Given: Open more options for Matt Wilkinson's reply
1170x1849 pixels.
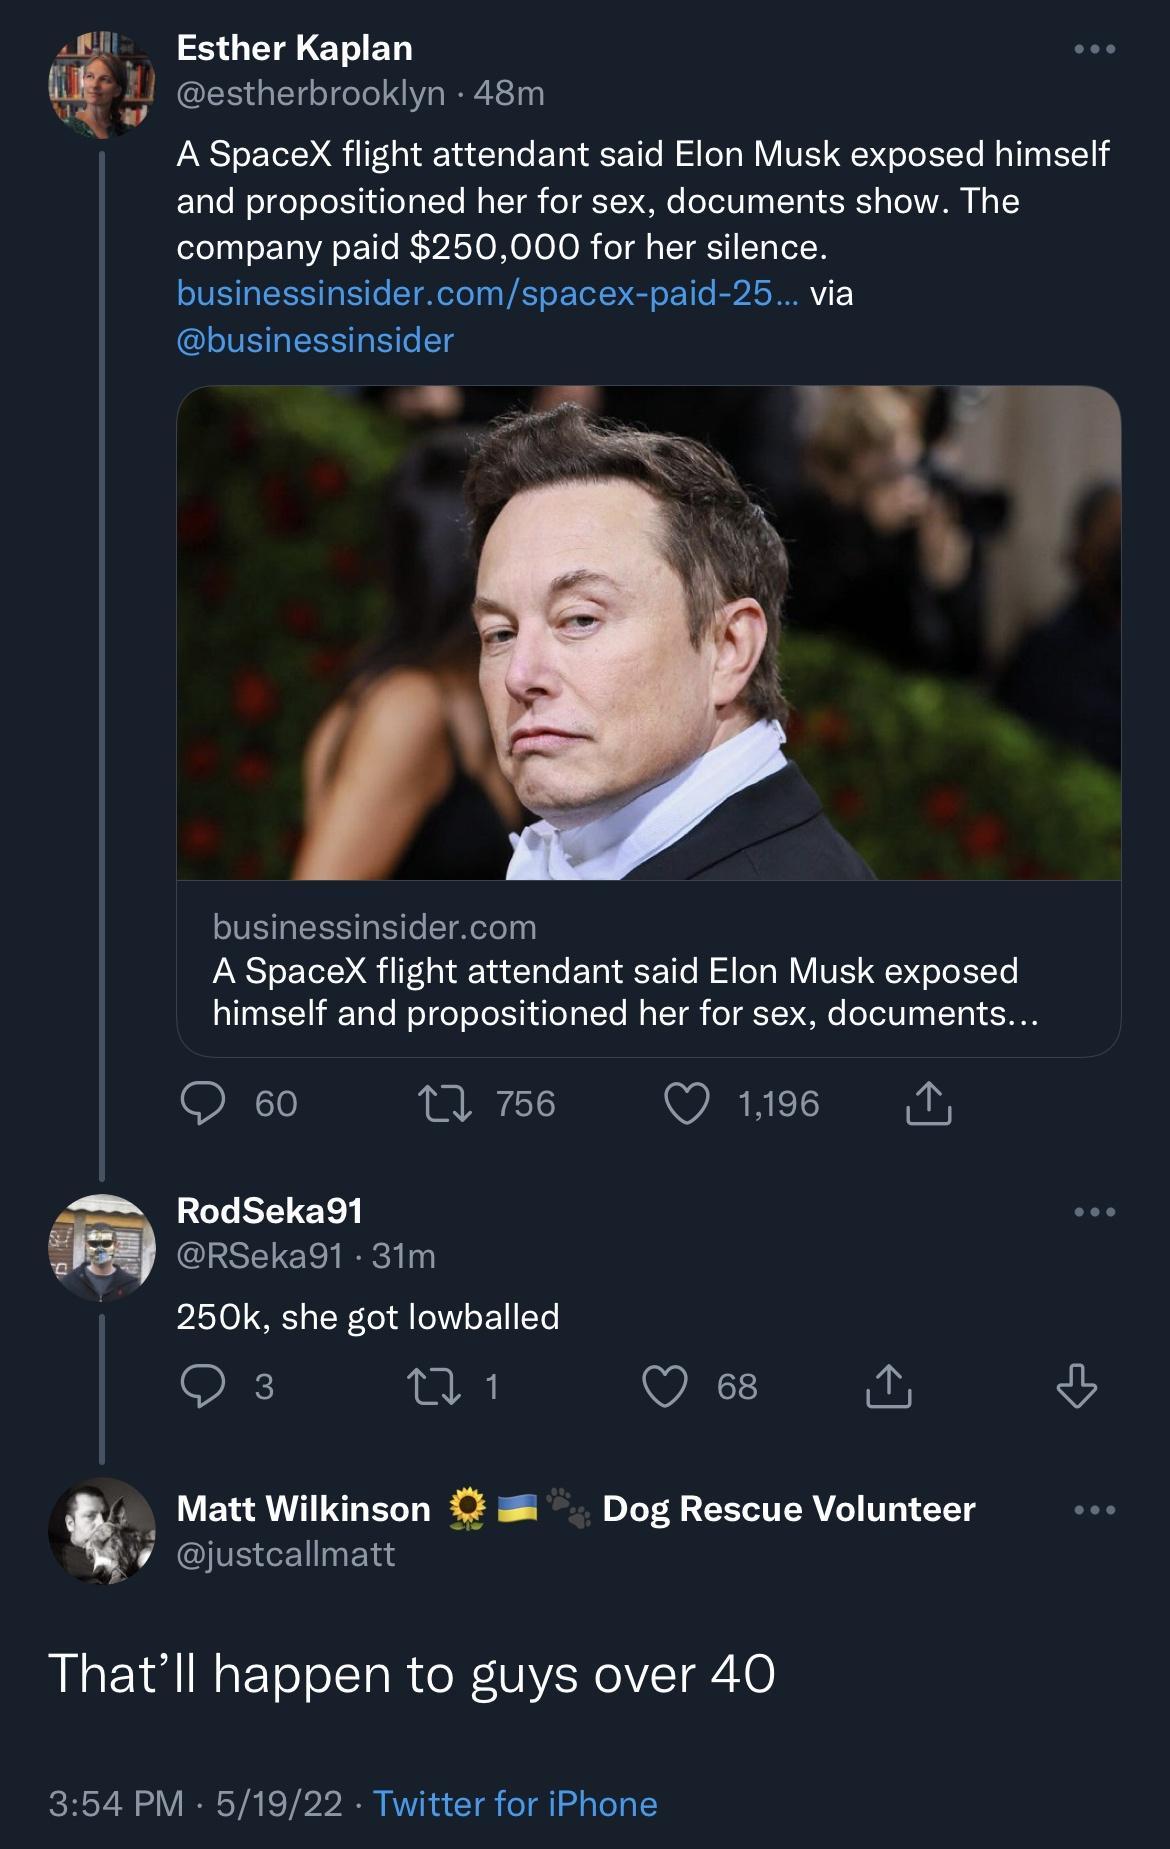Looking at the screenshot, I should (1098, 1512).
